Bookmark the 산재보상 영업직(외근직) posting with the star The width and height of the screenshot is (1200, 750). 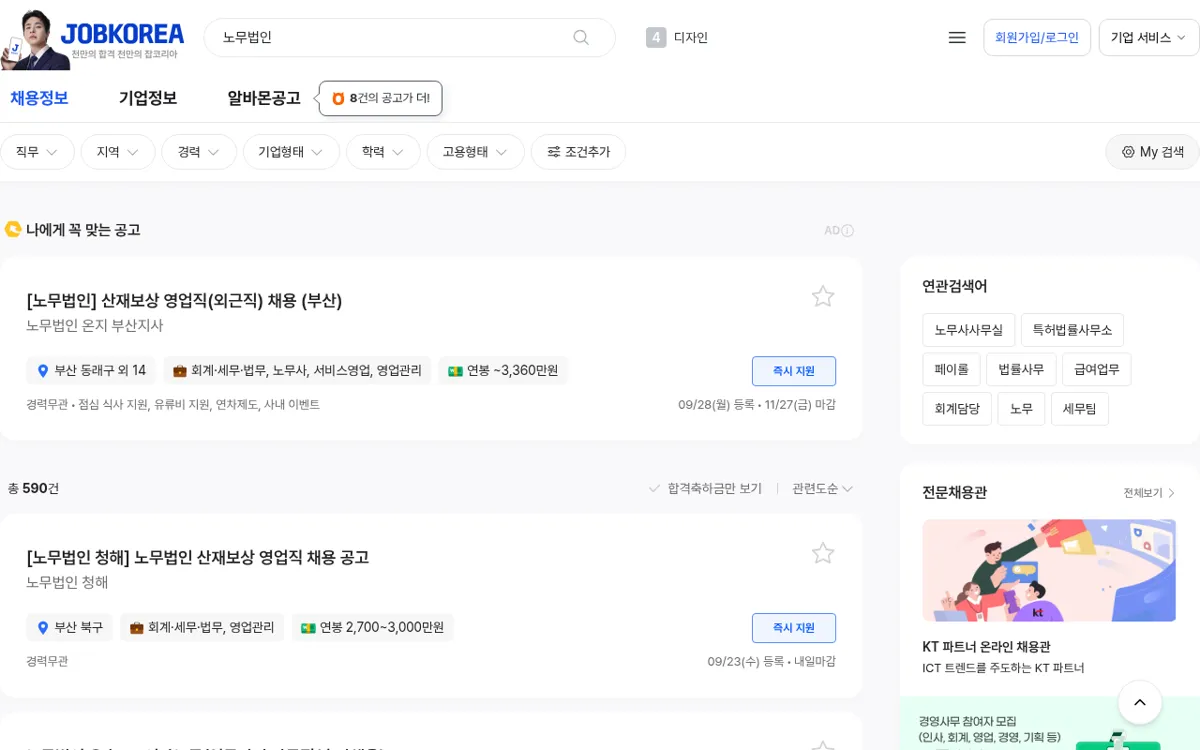(823, 296)
